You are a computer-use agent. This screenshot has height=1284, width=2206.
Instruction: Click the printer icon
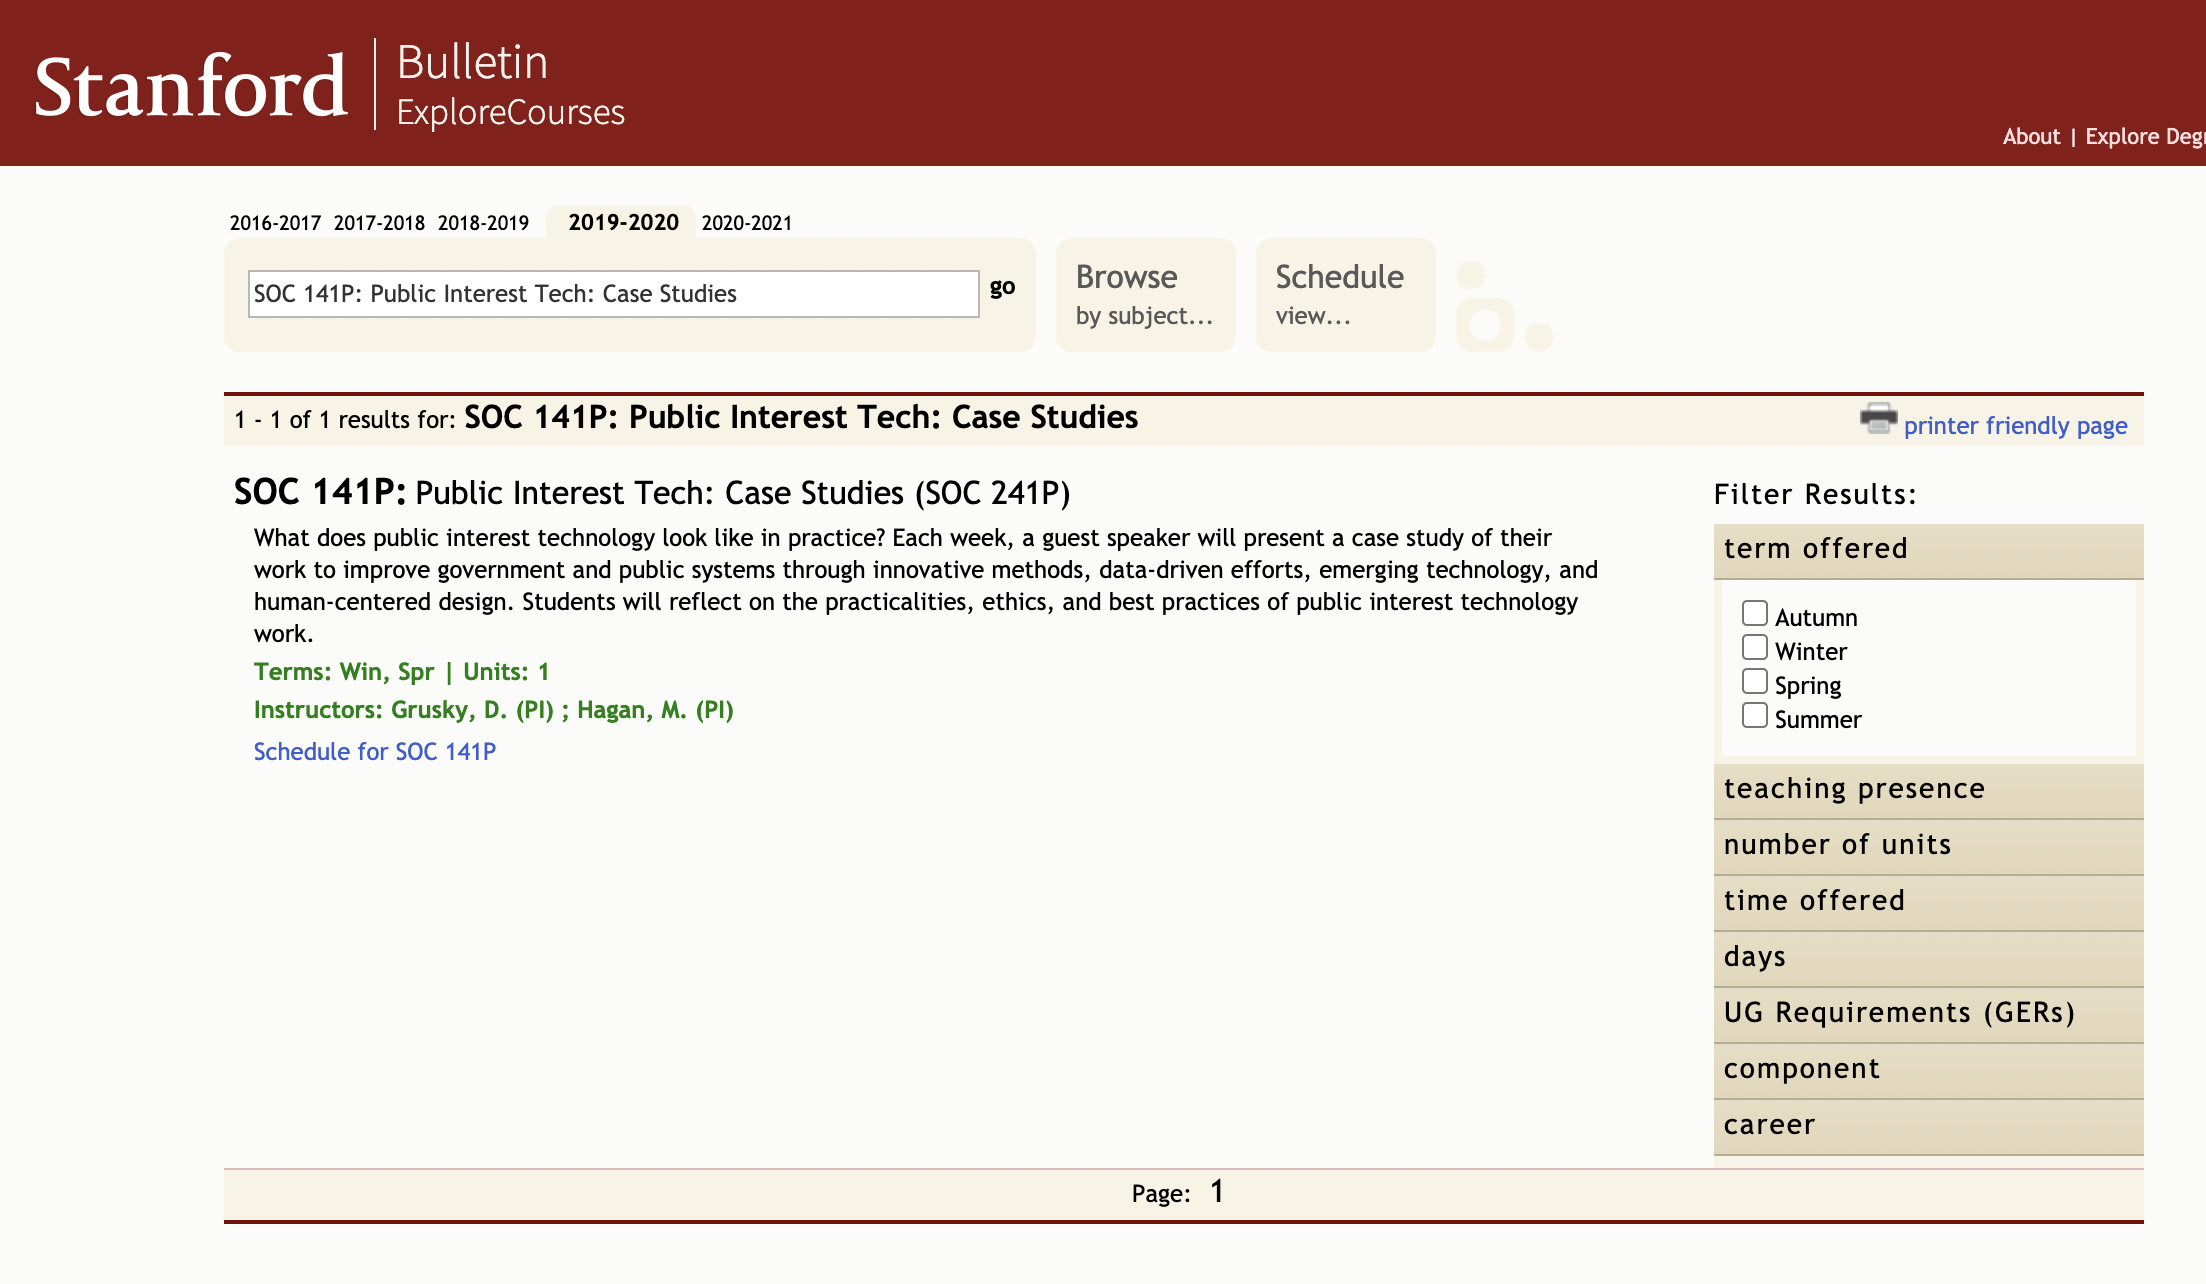tap(1877, 419)
